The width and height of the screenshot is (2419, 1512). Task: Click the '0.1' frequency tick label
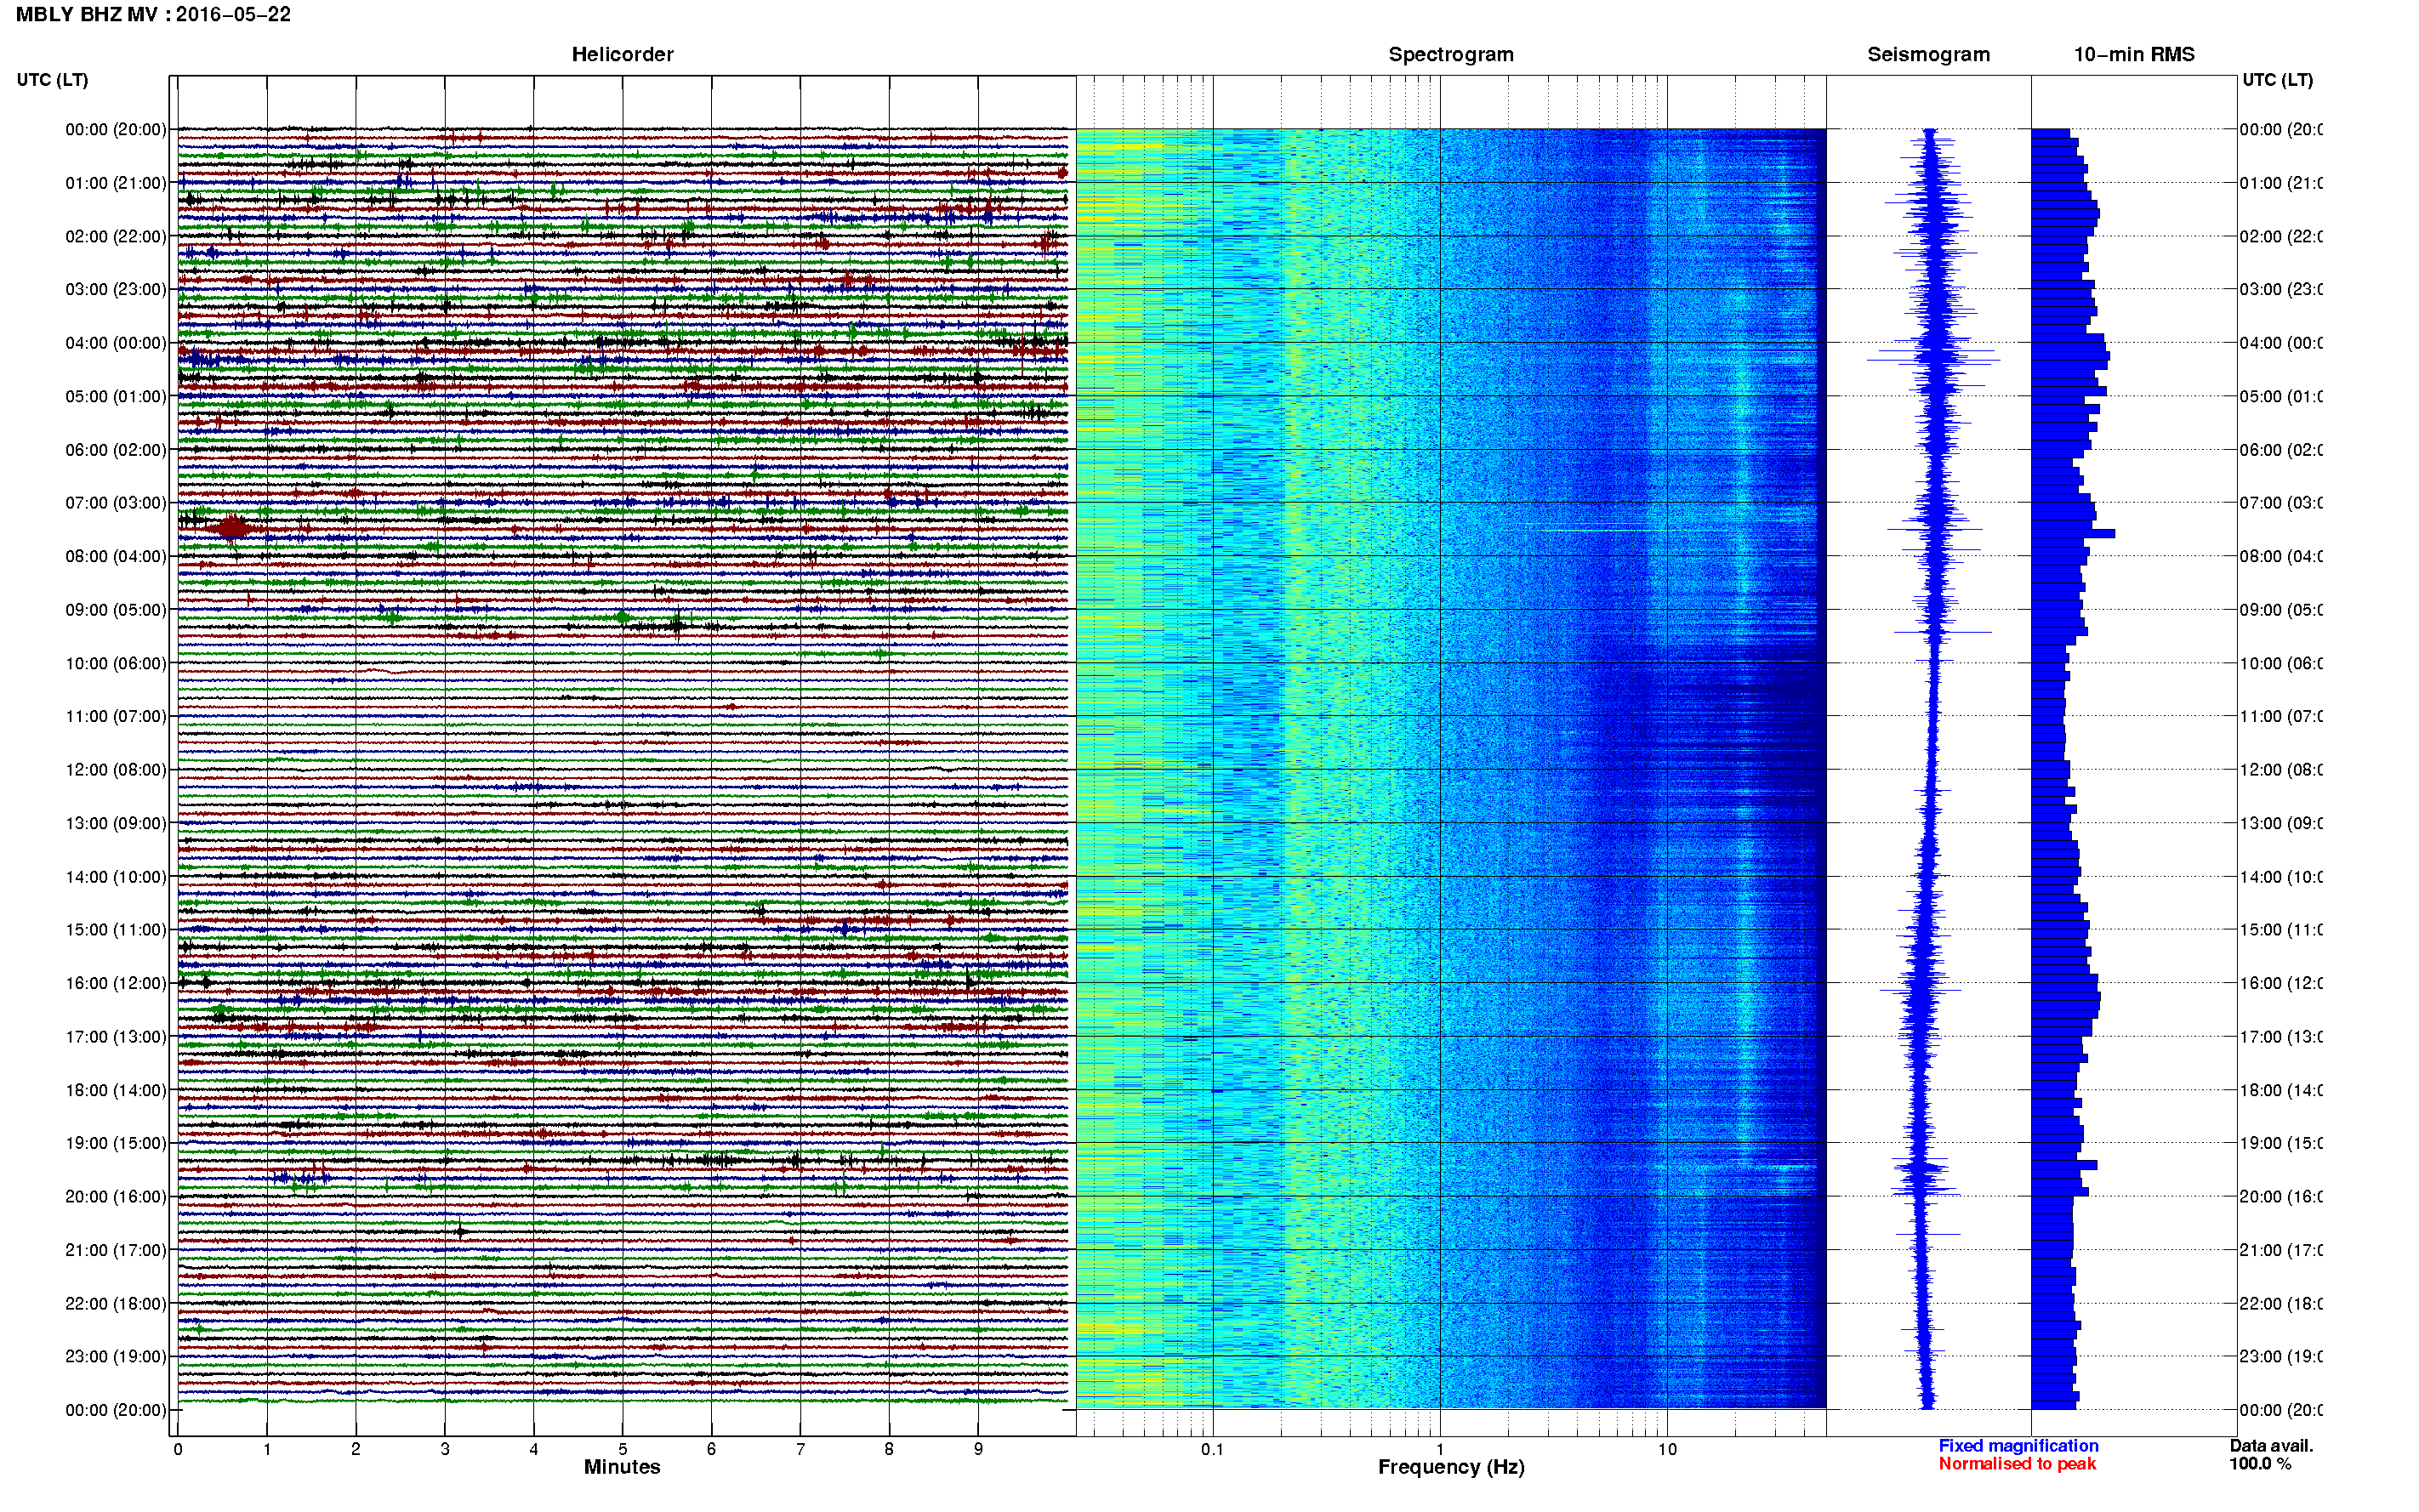click(1212, 1449)
